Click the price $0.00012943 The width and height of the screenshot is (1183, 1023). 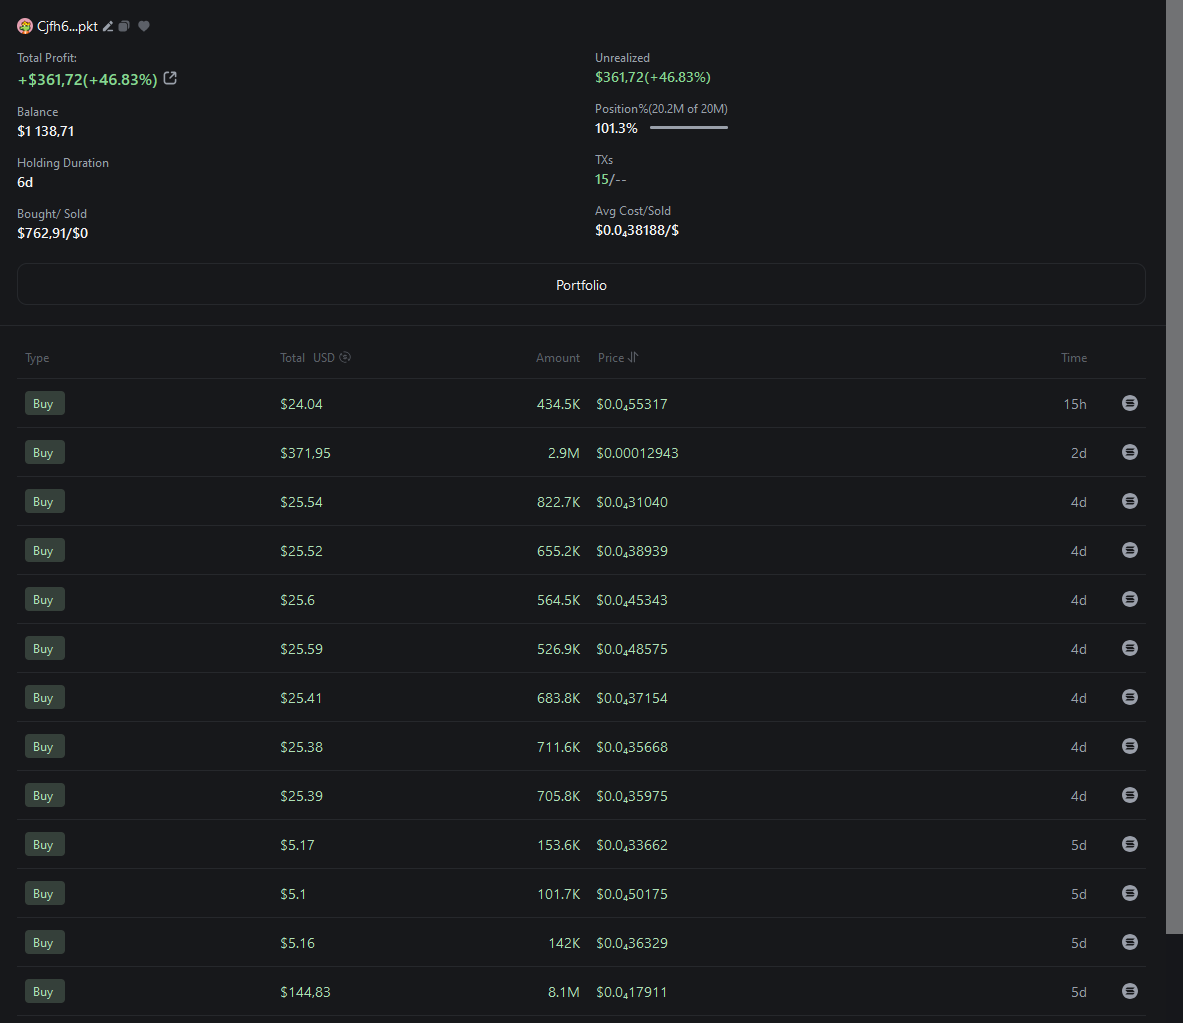637,453
